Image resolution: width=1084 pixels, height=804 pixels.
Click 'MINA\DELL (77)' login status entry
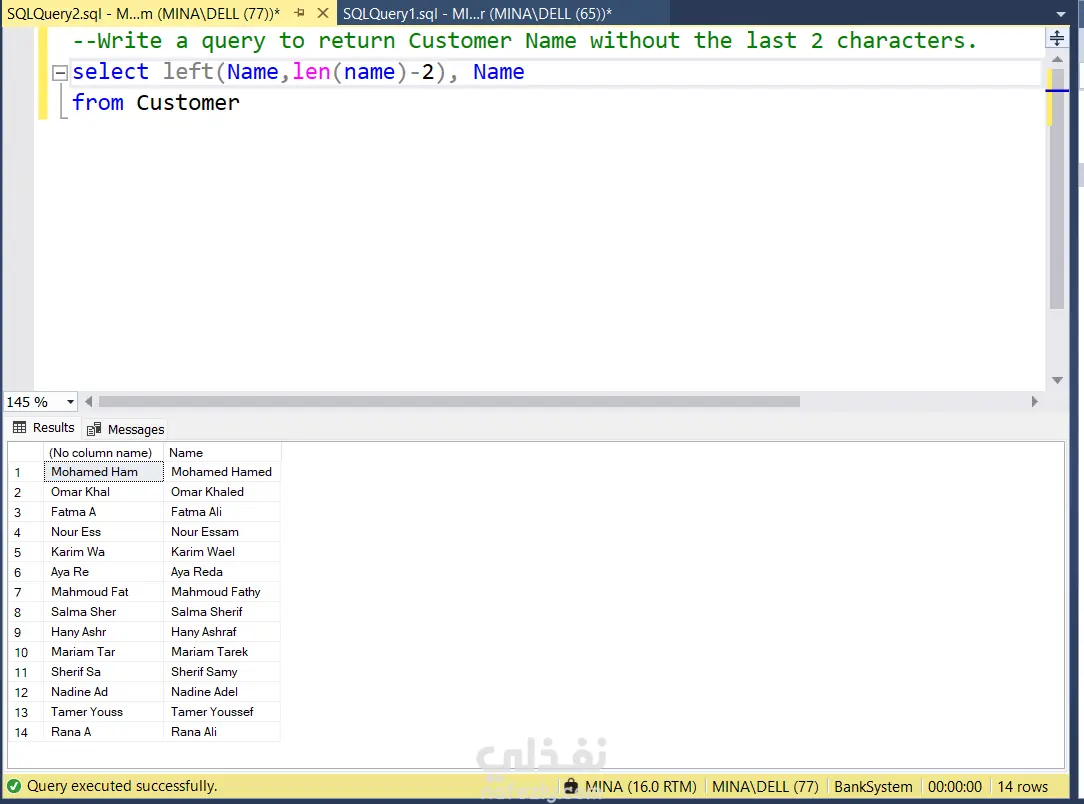coord(765,787)
